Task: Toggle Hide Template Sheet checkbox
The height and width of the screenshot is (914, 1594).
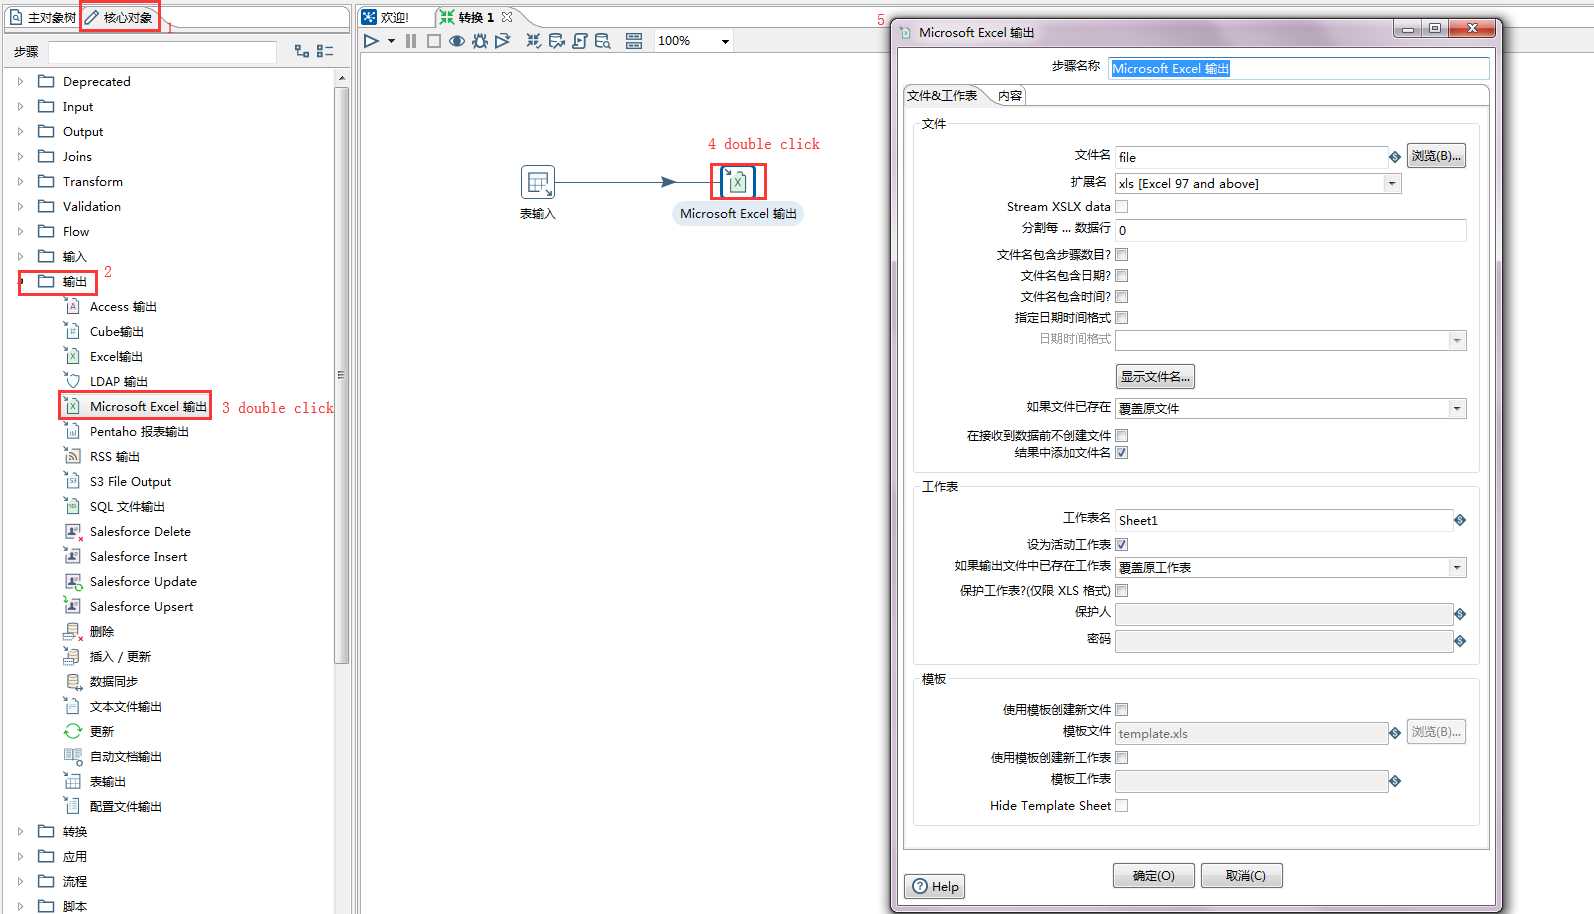Action: [1122, 806]
